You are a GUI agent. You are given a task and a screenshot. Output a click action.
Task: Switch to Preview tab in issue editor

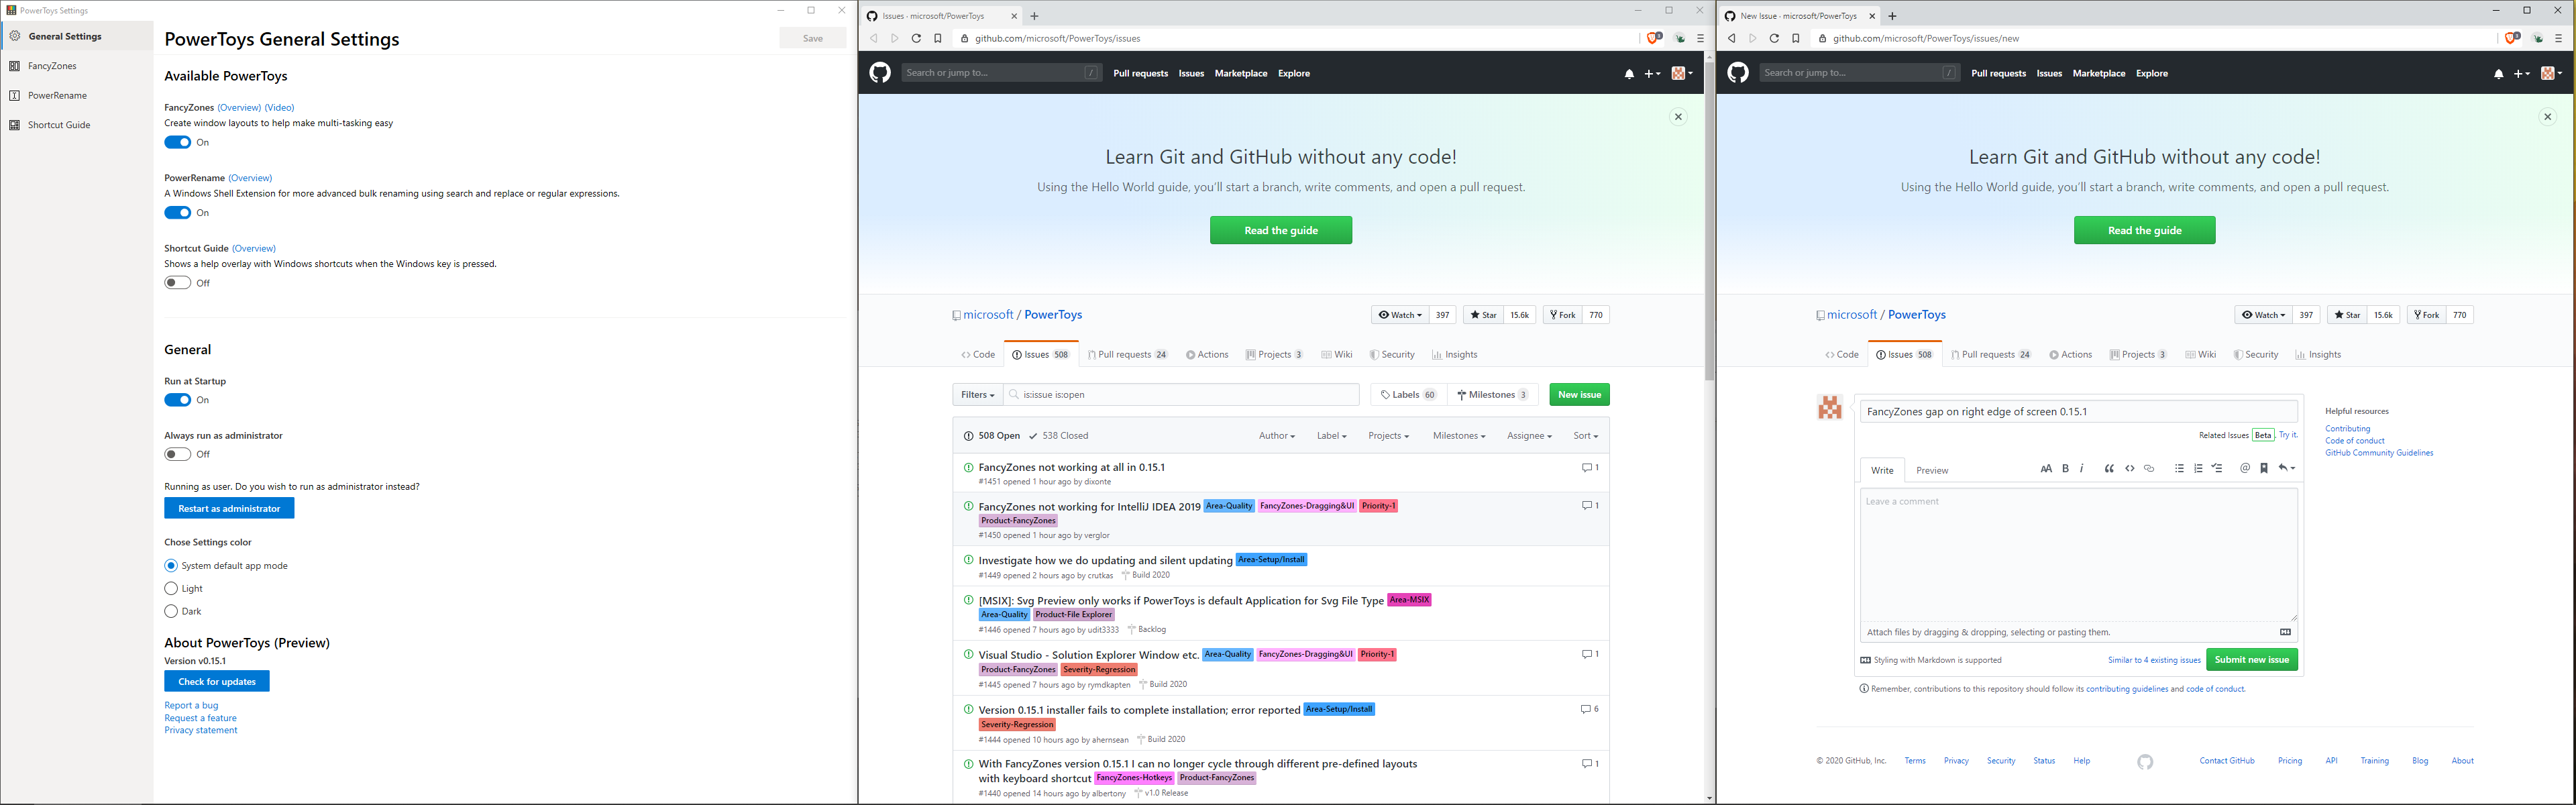coord(1931,470)
